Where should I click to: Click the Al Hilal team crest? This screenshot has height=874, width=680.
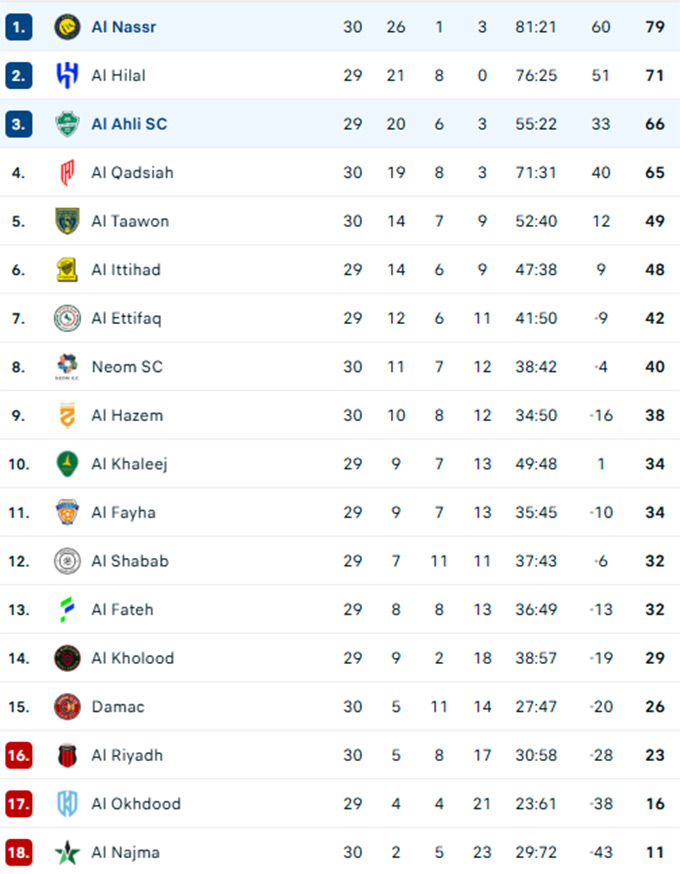point(67,75)
